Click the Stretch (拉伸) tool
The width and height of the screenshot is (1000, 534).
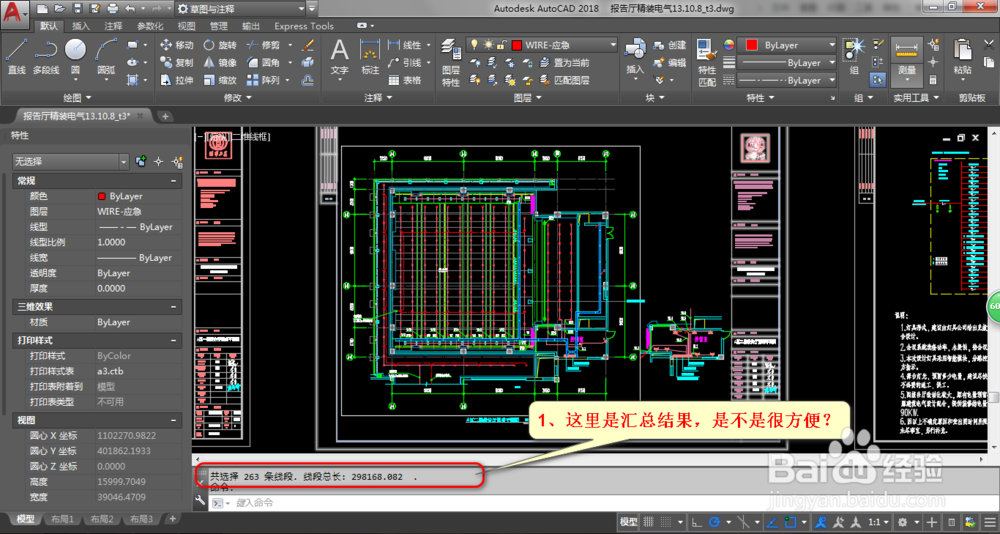click(x=176, y=80)
